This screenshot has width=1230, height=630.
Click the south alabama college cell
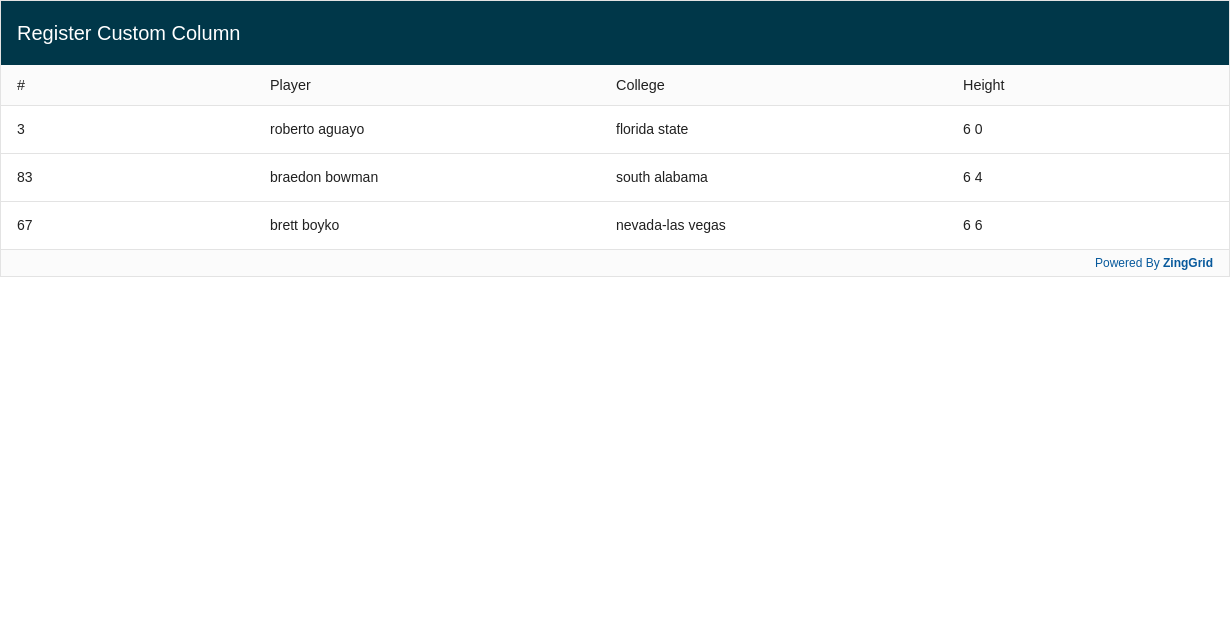[x=662, y=177]
